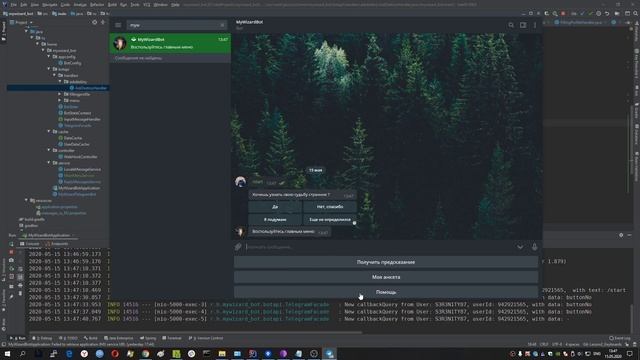
Task: Open the Windows notification center
Action: 630,353
